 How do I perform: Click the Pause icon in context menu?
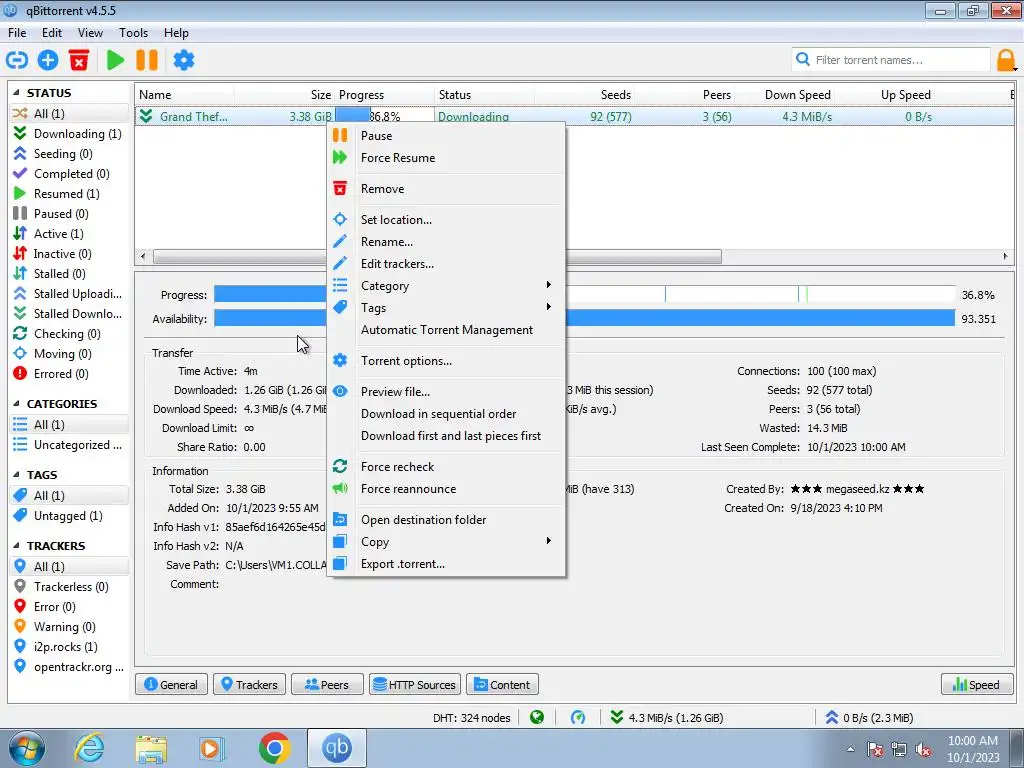click(x=340, y=135)
